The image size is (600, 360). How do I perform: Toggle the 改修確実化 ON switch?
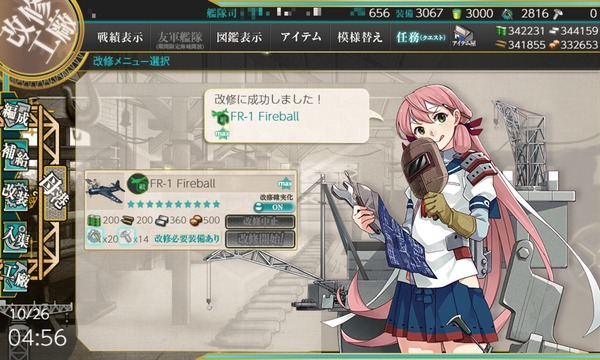274,207
